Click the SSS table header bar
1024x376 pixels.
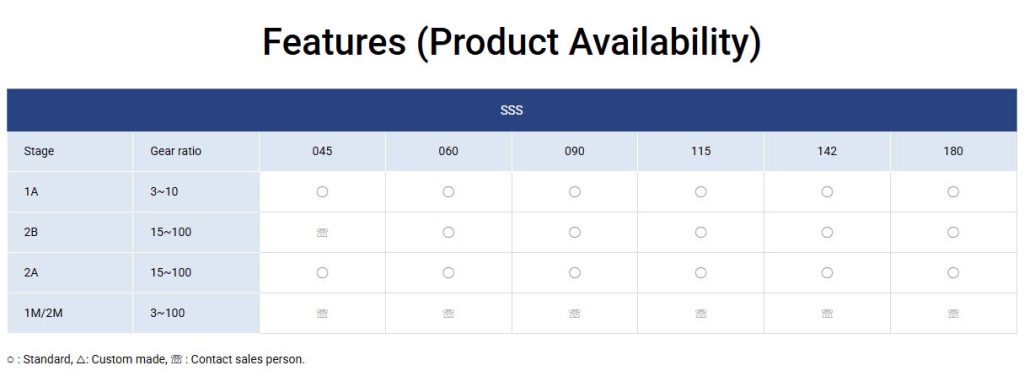[511, 110]
